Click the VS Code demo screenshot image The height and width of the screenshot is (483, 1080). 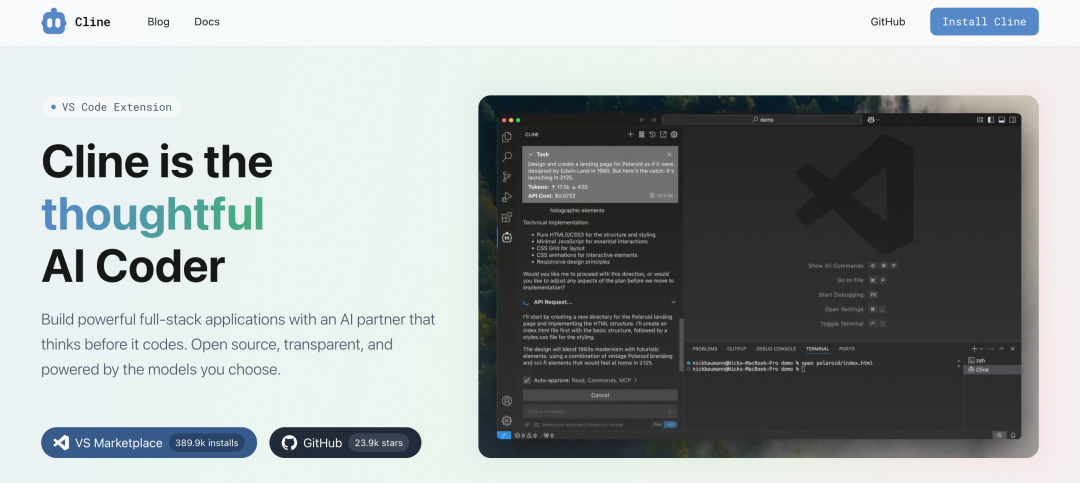pyautogui.click(x=758, y=276)
